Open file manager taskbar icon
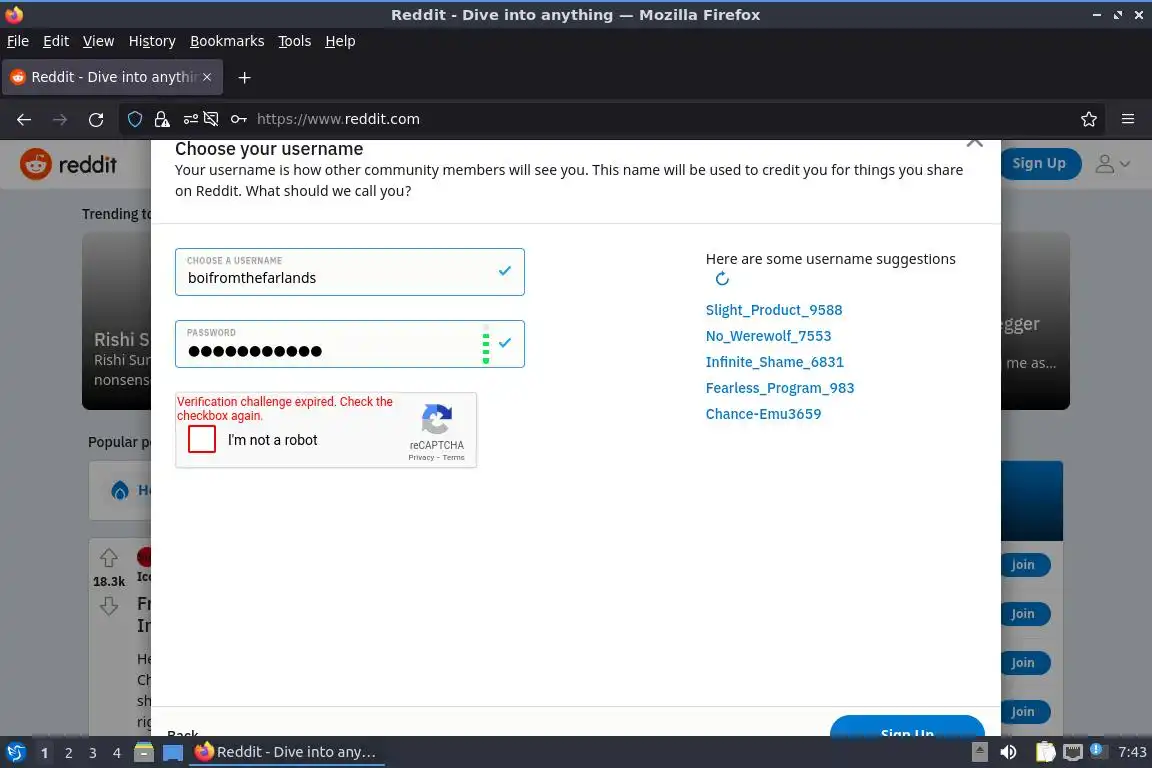The height and width of the screenshot is (768, 1152). pos(144,753)
